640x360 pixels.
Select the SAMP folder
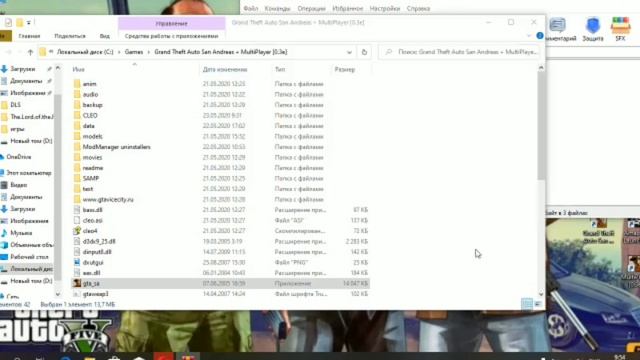[91, 178]
